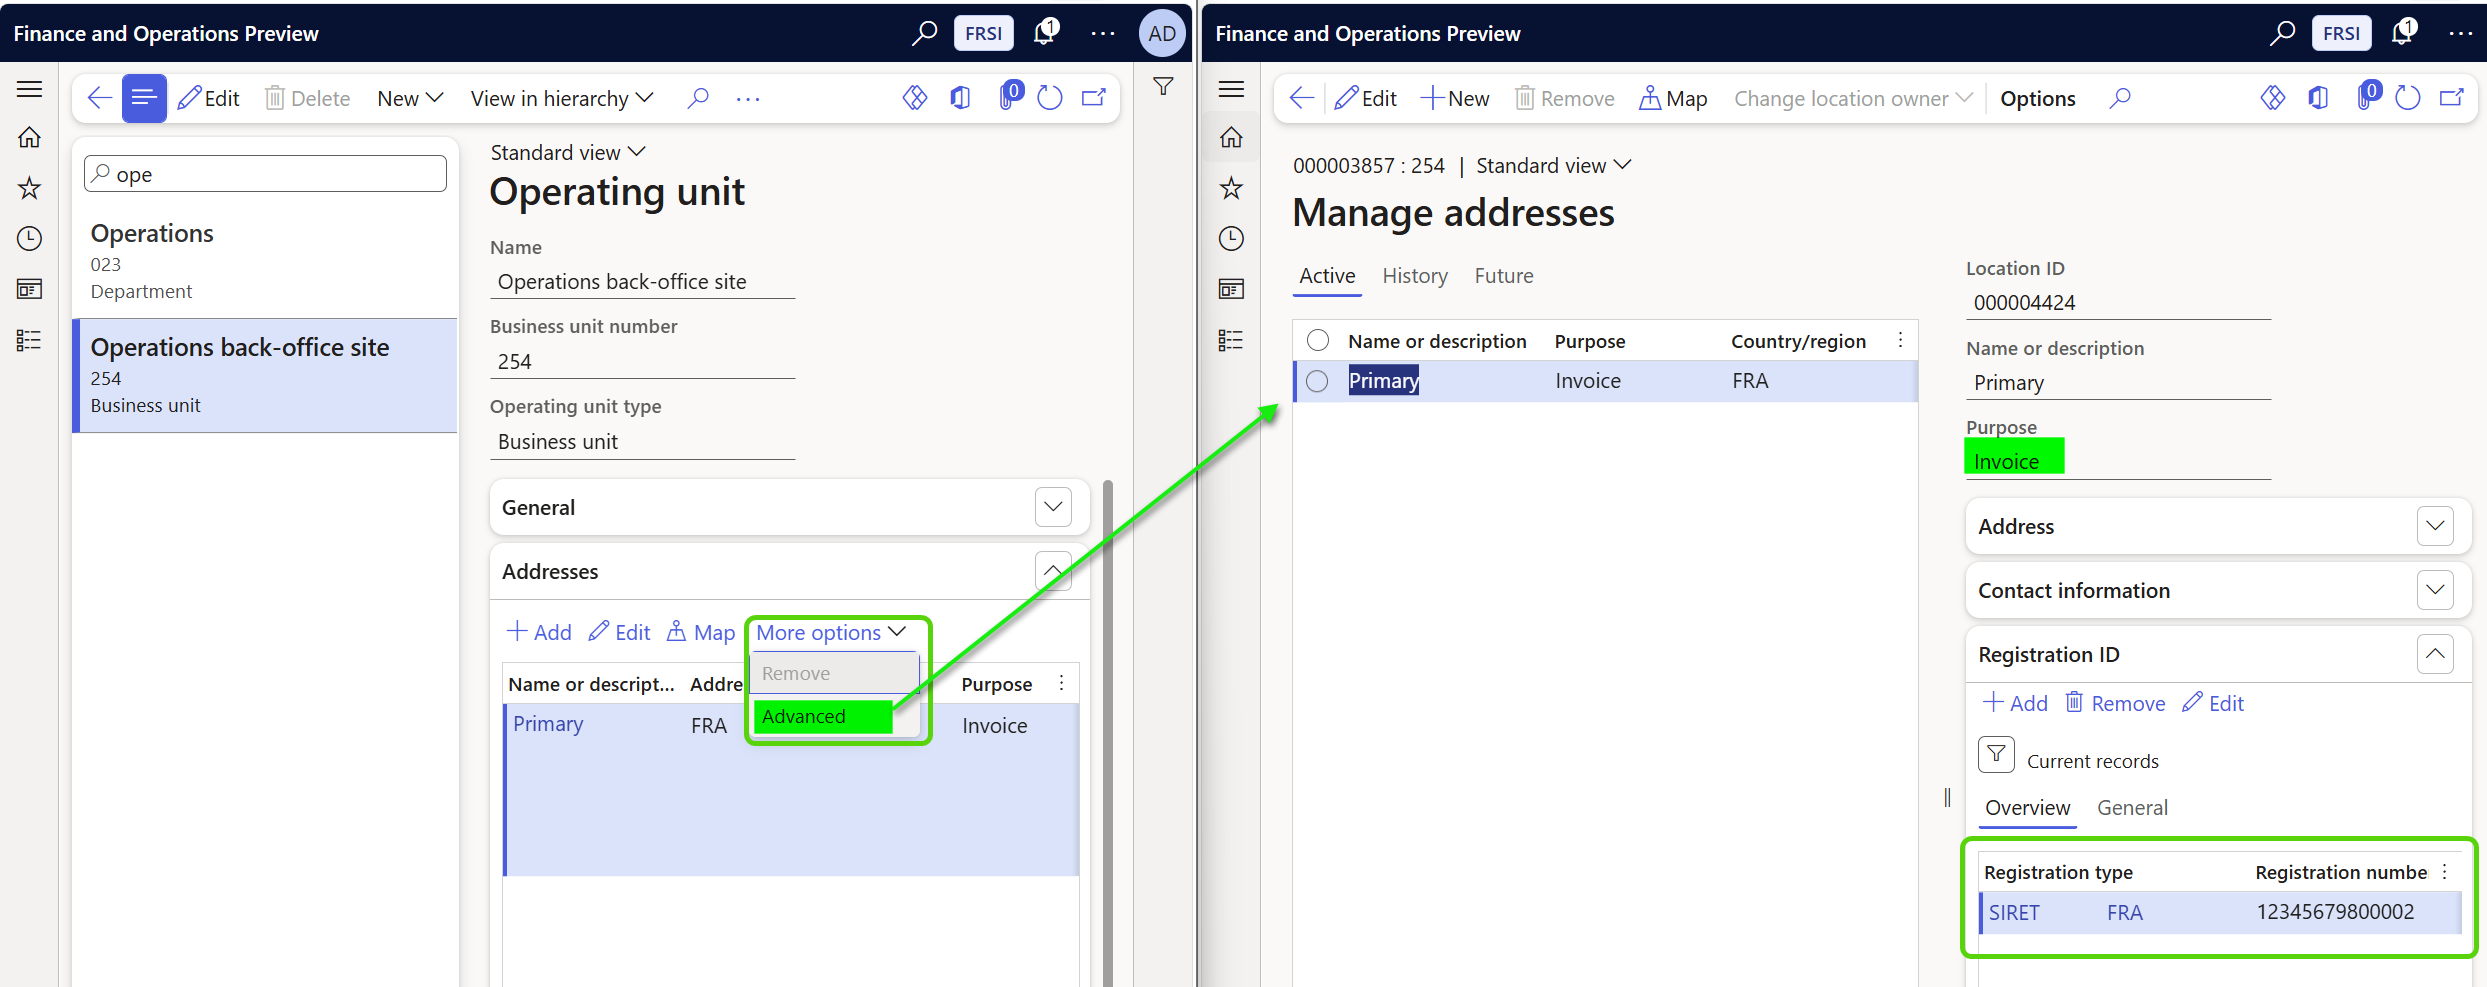Click the ope search filter field
Viewport: 2487px width, 987px height.
(265, 174)
